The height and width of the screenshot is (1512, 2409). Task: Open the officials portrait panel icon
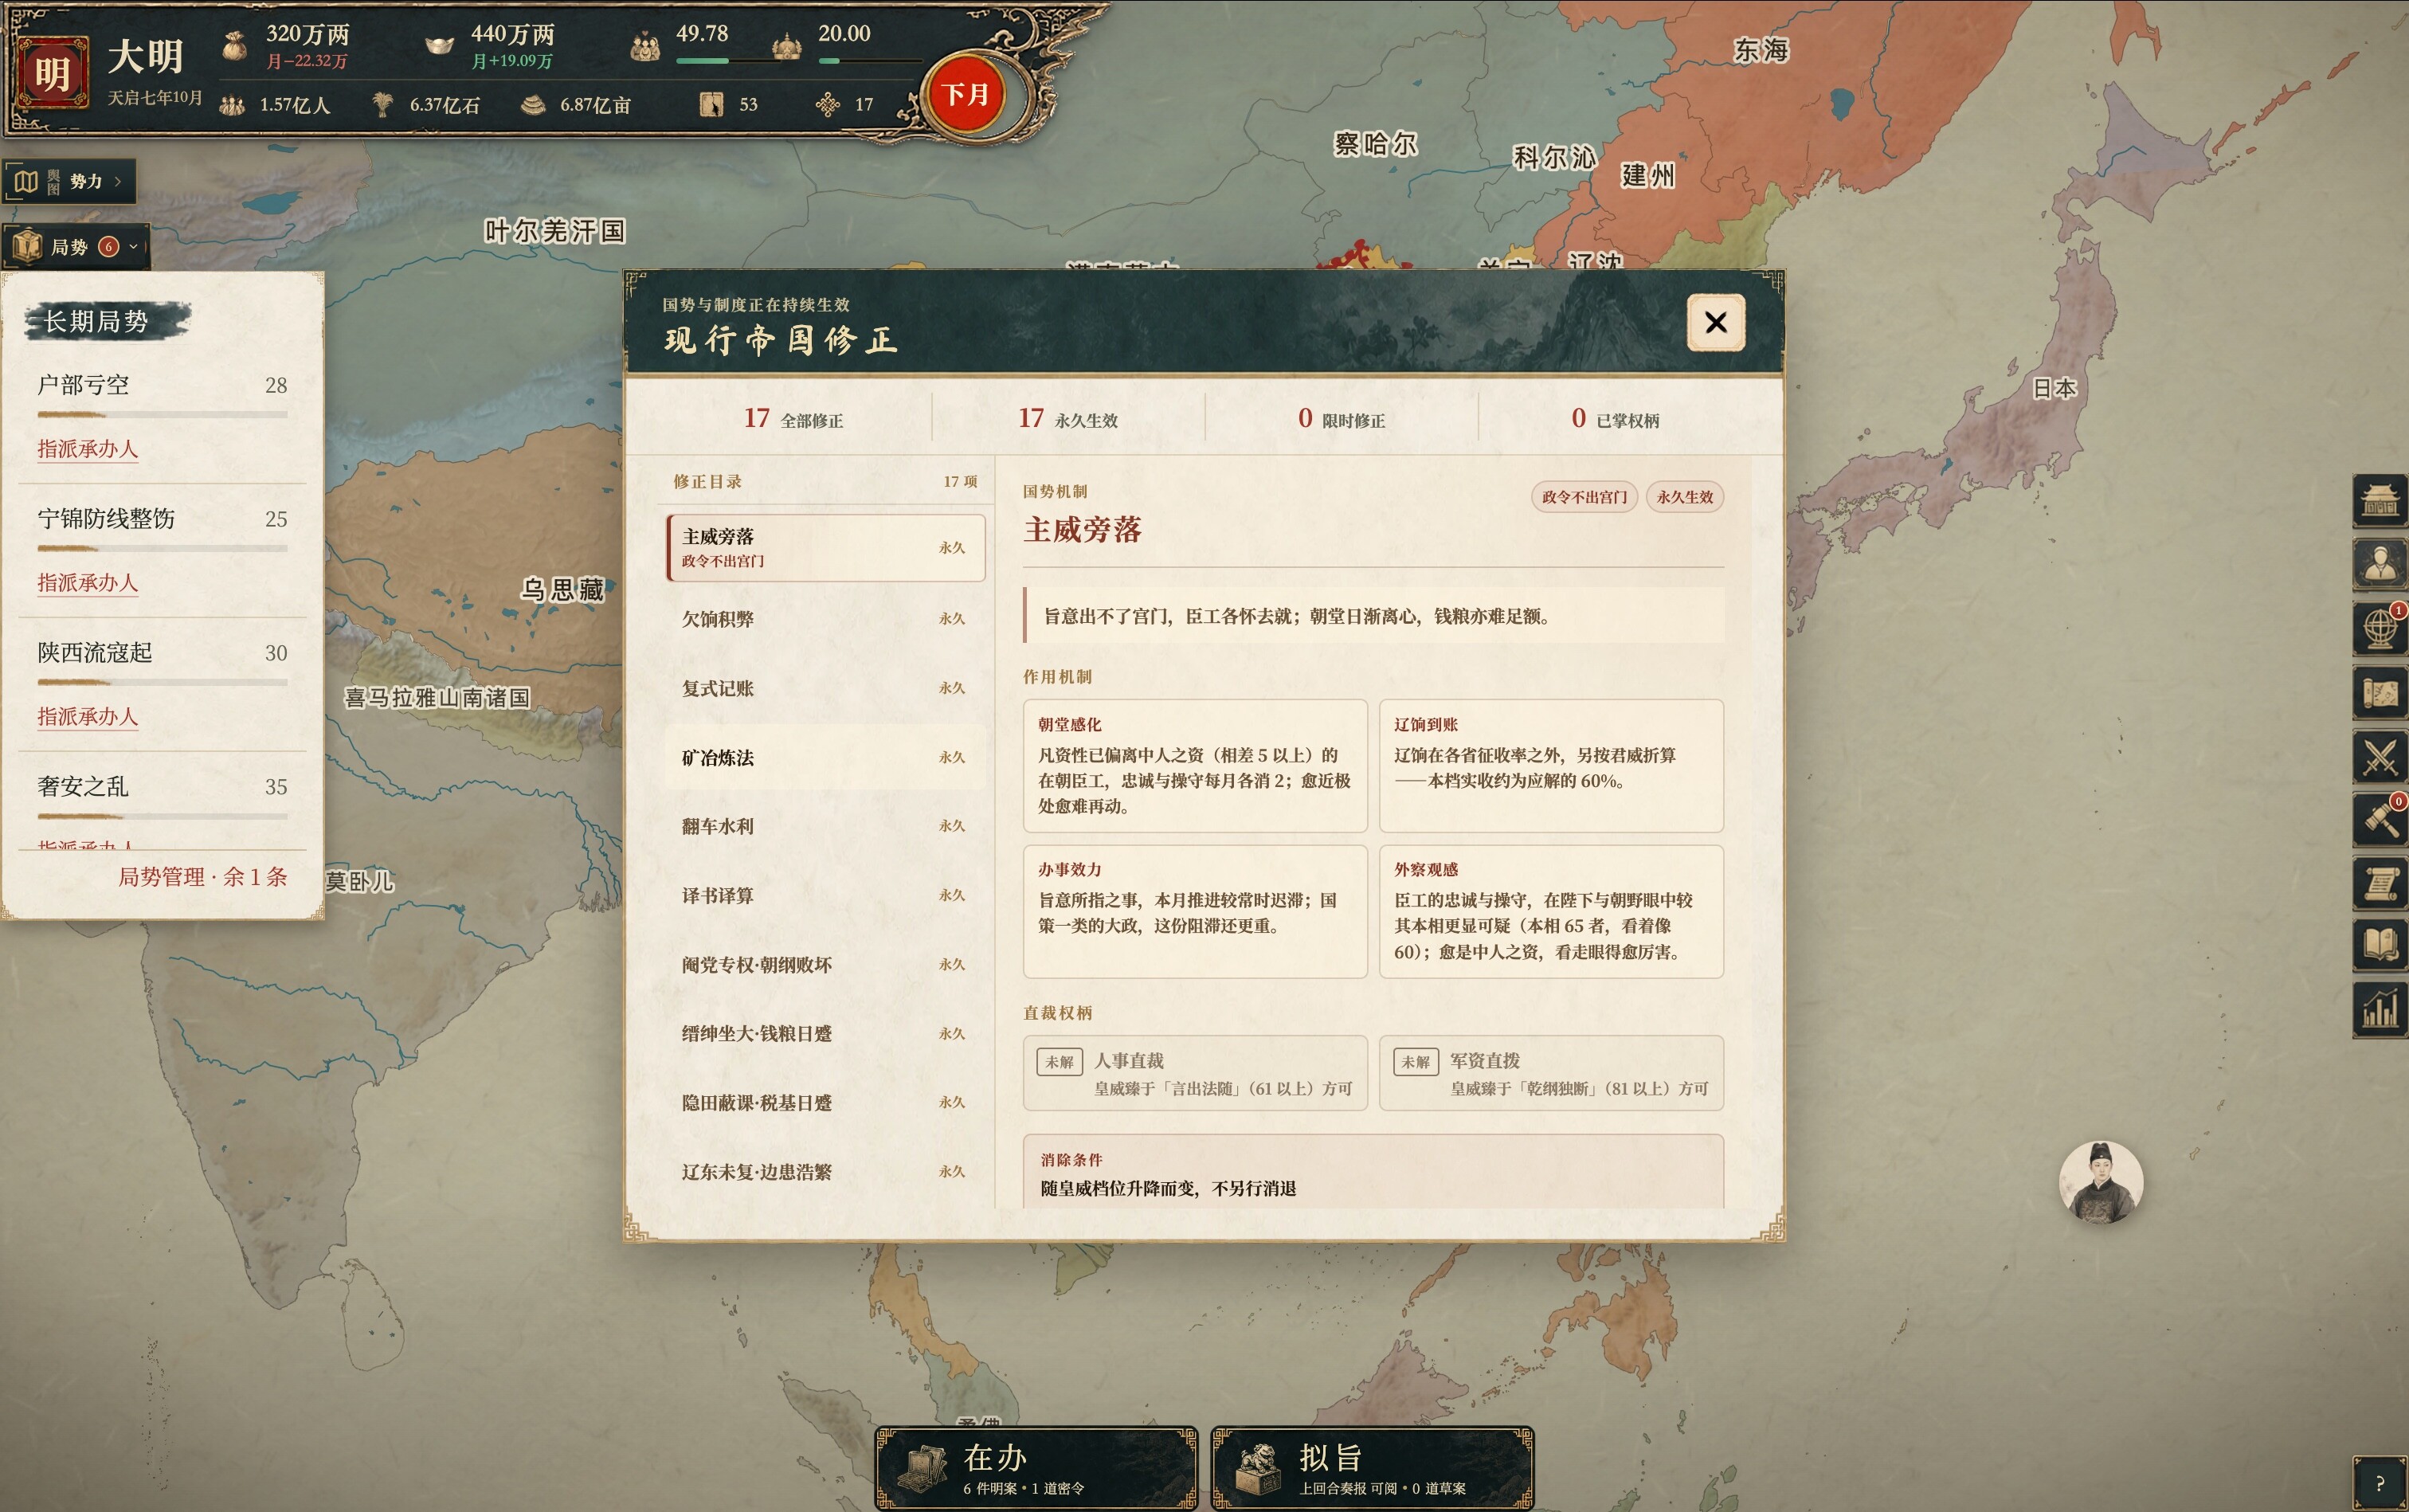[x=2379, y=564]
